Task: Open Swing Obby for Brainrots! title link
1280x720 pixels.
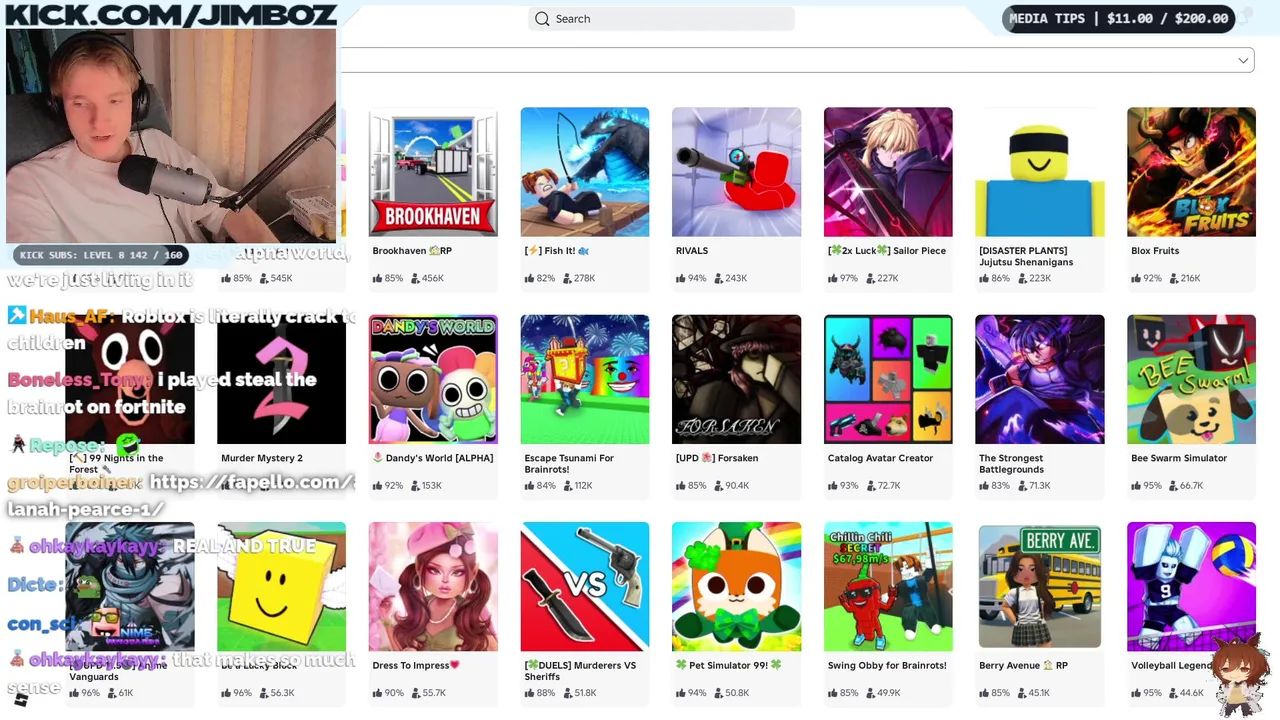Action: tap(887, 665)
